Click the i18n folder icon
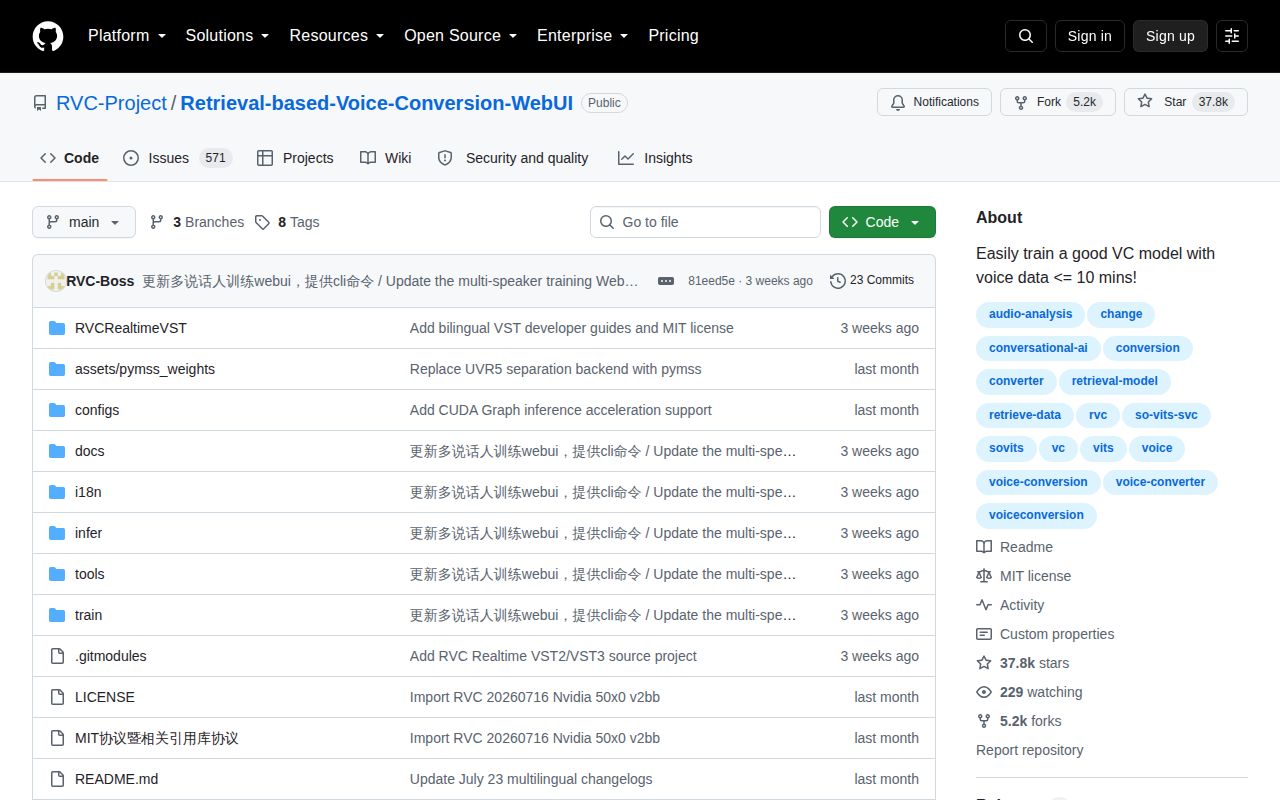1280x800 pixels. click(57, 492)
